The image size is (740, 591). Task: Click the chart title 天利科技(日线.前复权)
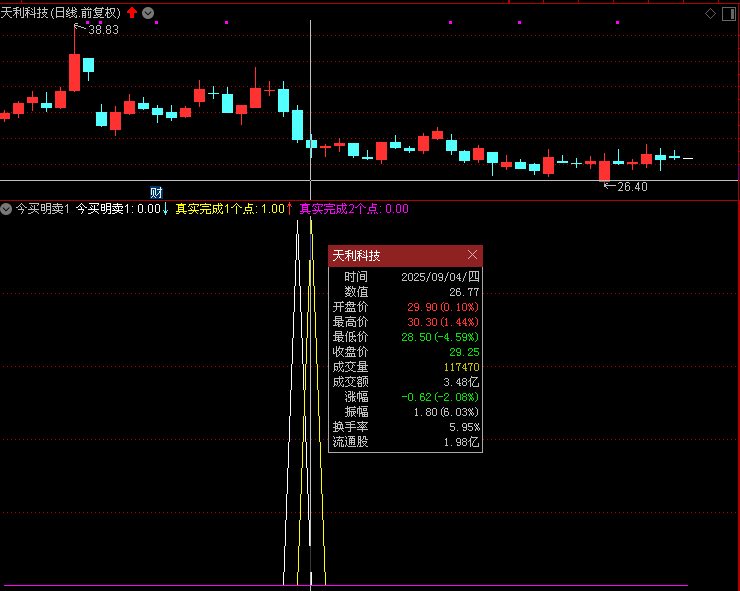coord(61,13)
